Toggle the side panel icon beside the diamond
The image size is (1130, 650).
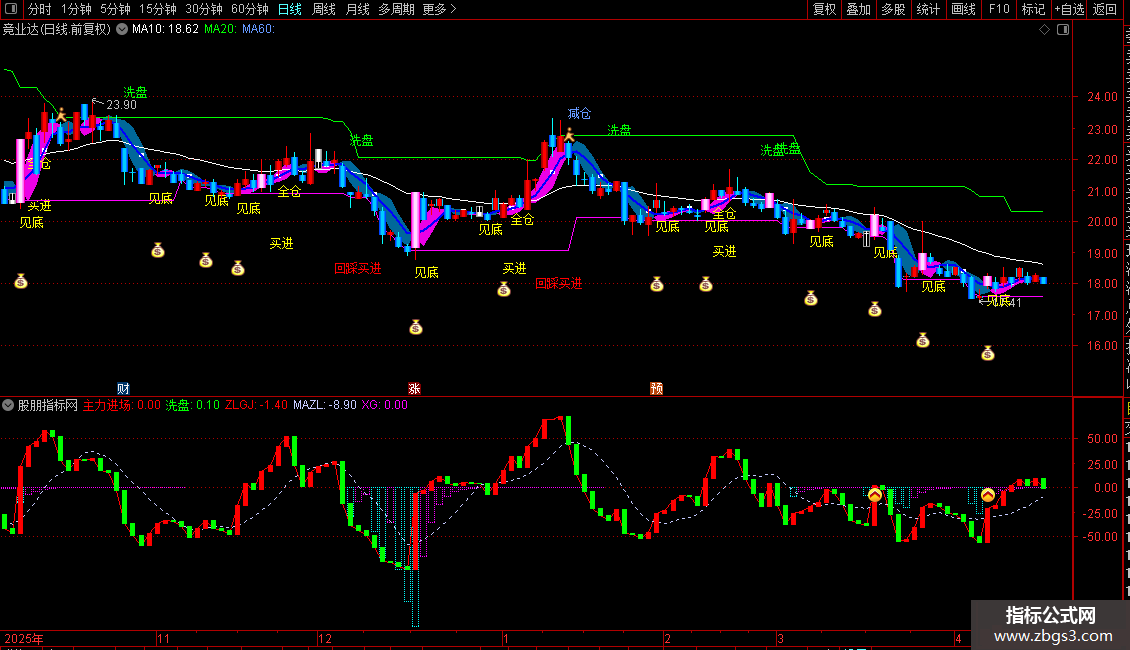[1063, 30]
